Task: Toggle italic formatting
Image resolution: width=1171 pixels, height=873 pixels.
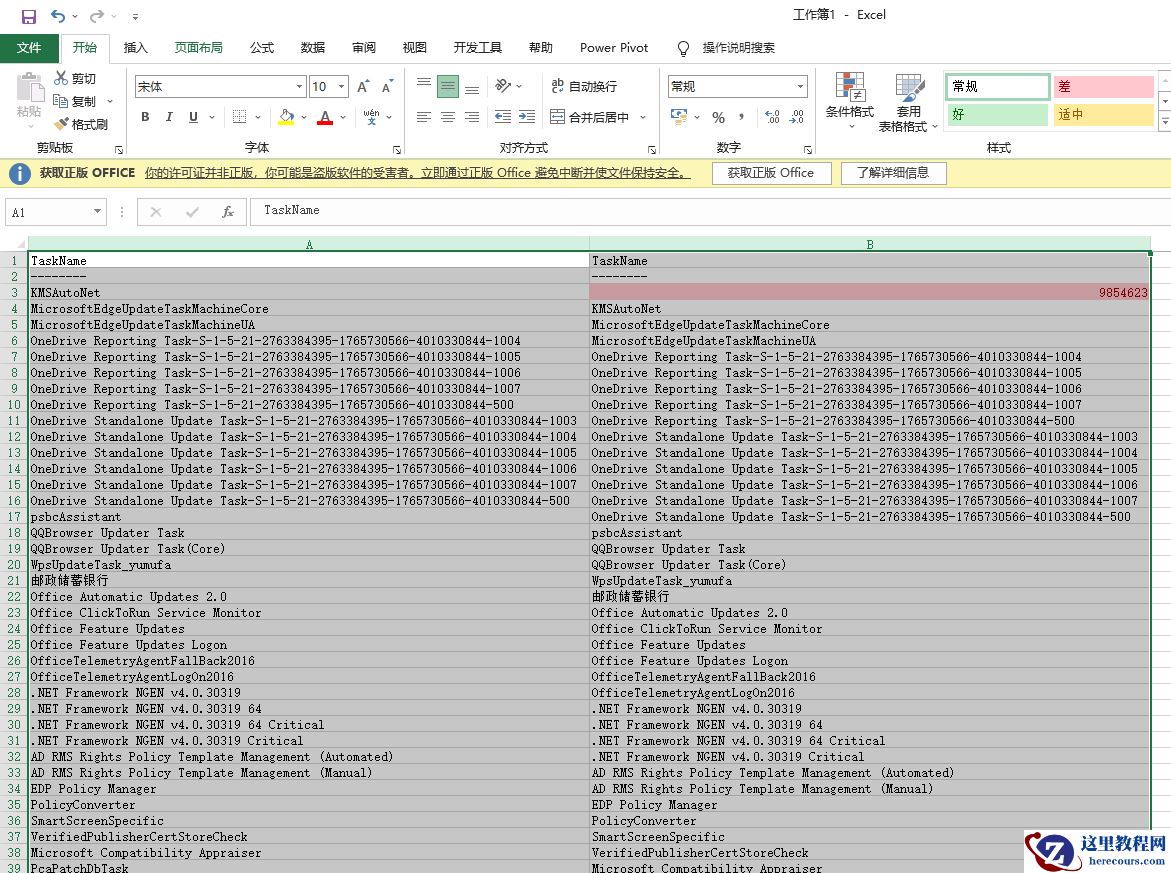Action: click(x=169, y=117)
